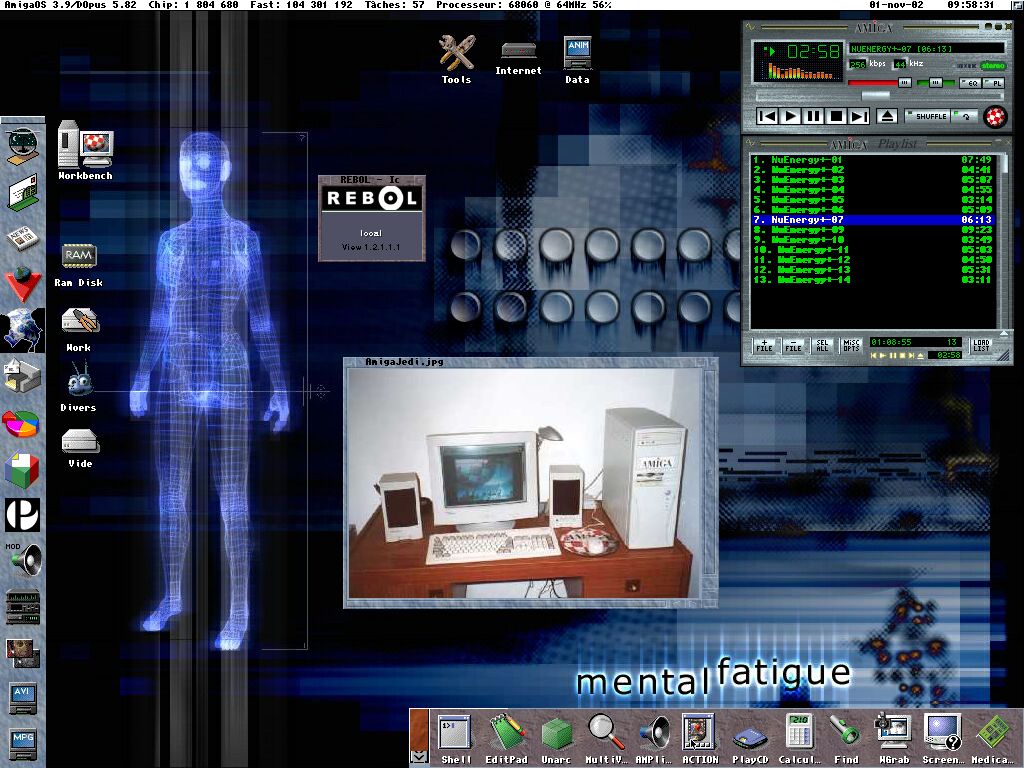Click the pie chart icon in left dock
This screenshot has width=1024, height=768.
tap(21, 423)
